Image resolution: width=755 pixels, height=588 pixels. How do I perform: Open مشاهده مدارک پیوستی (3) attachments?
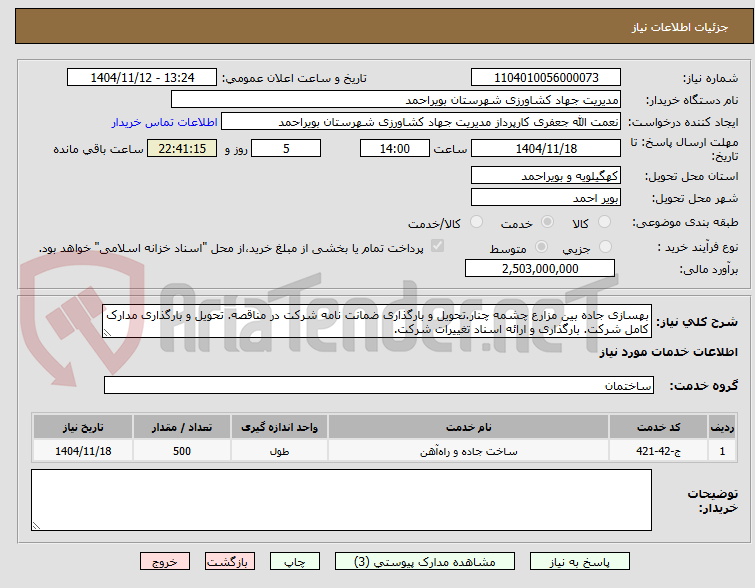pos(425,562)
